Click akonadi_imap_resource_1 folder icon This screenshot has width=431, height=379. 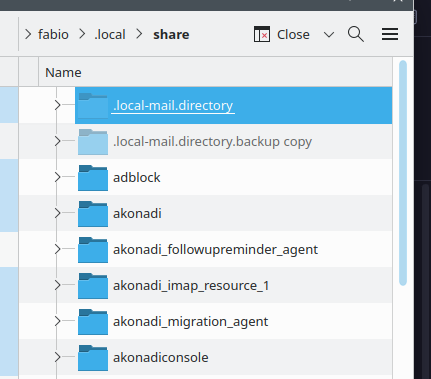coord(93,286)
